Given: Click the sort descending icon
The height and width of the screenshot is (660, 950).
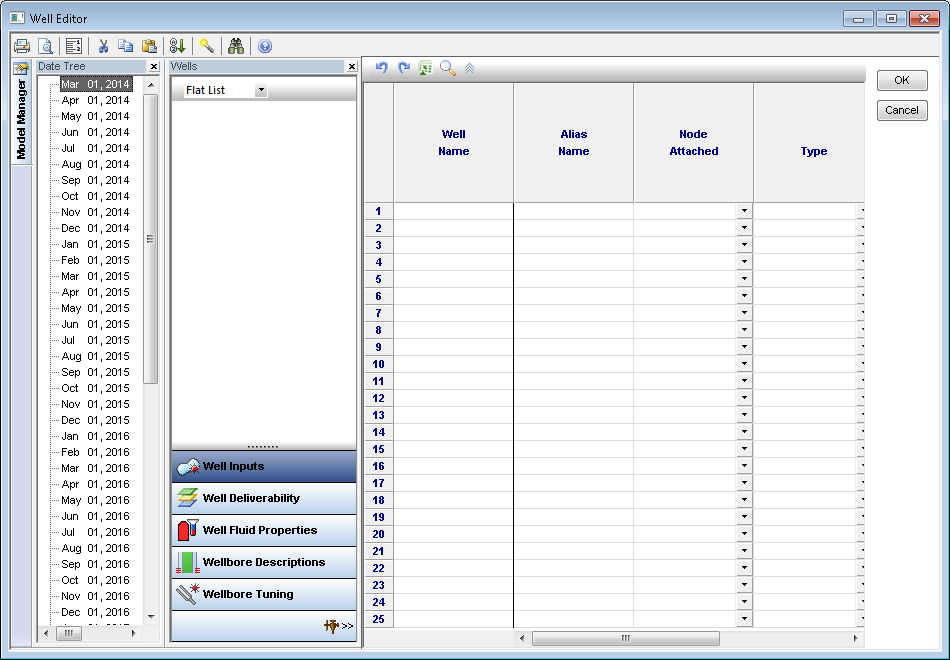Looking at the screenshot, I should tap(178, 46).
